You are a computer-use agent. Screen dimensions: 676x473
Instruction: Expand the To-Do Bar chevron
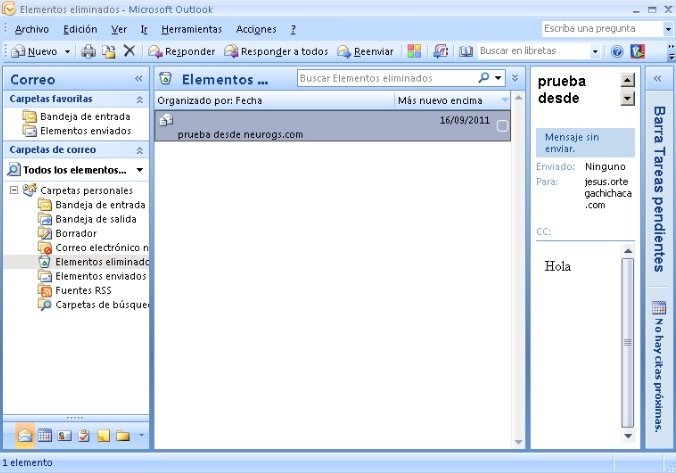tap(657, 78)
